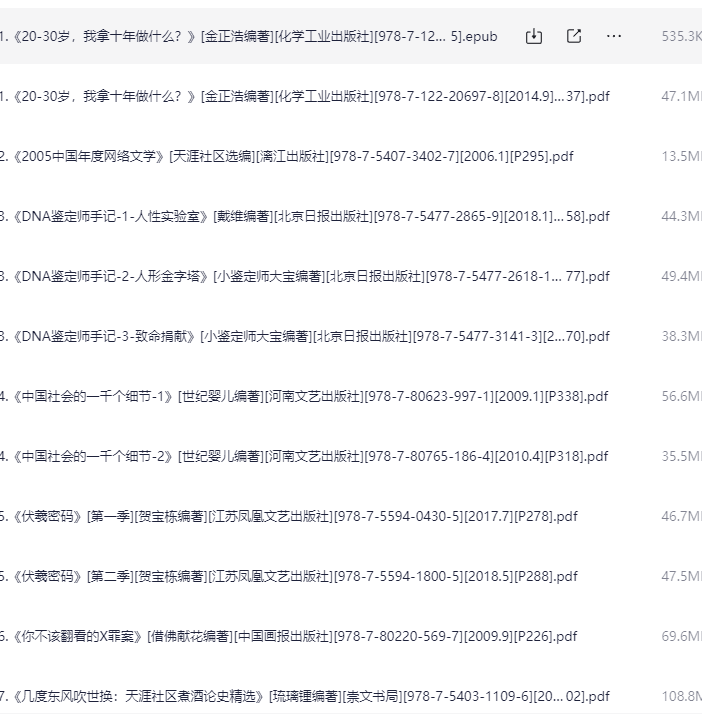Open 中国社会的一千个细节-2 pdf

tap(300, 456)
